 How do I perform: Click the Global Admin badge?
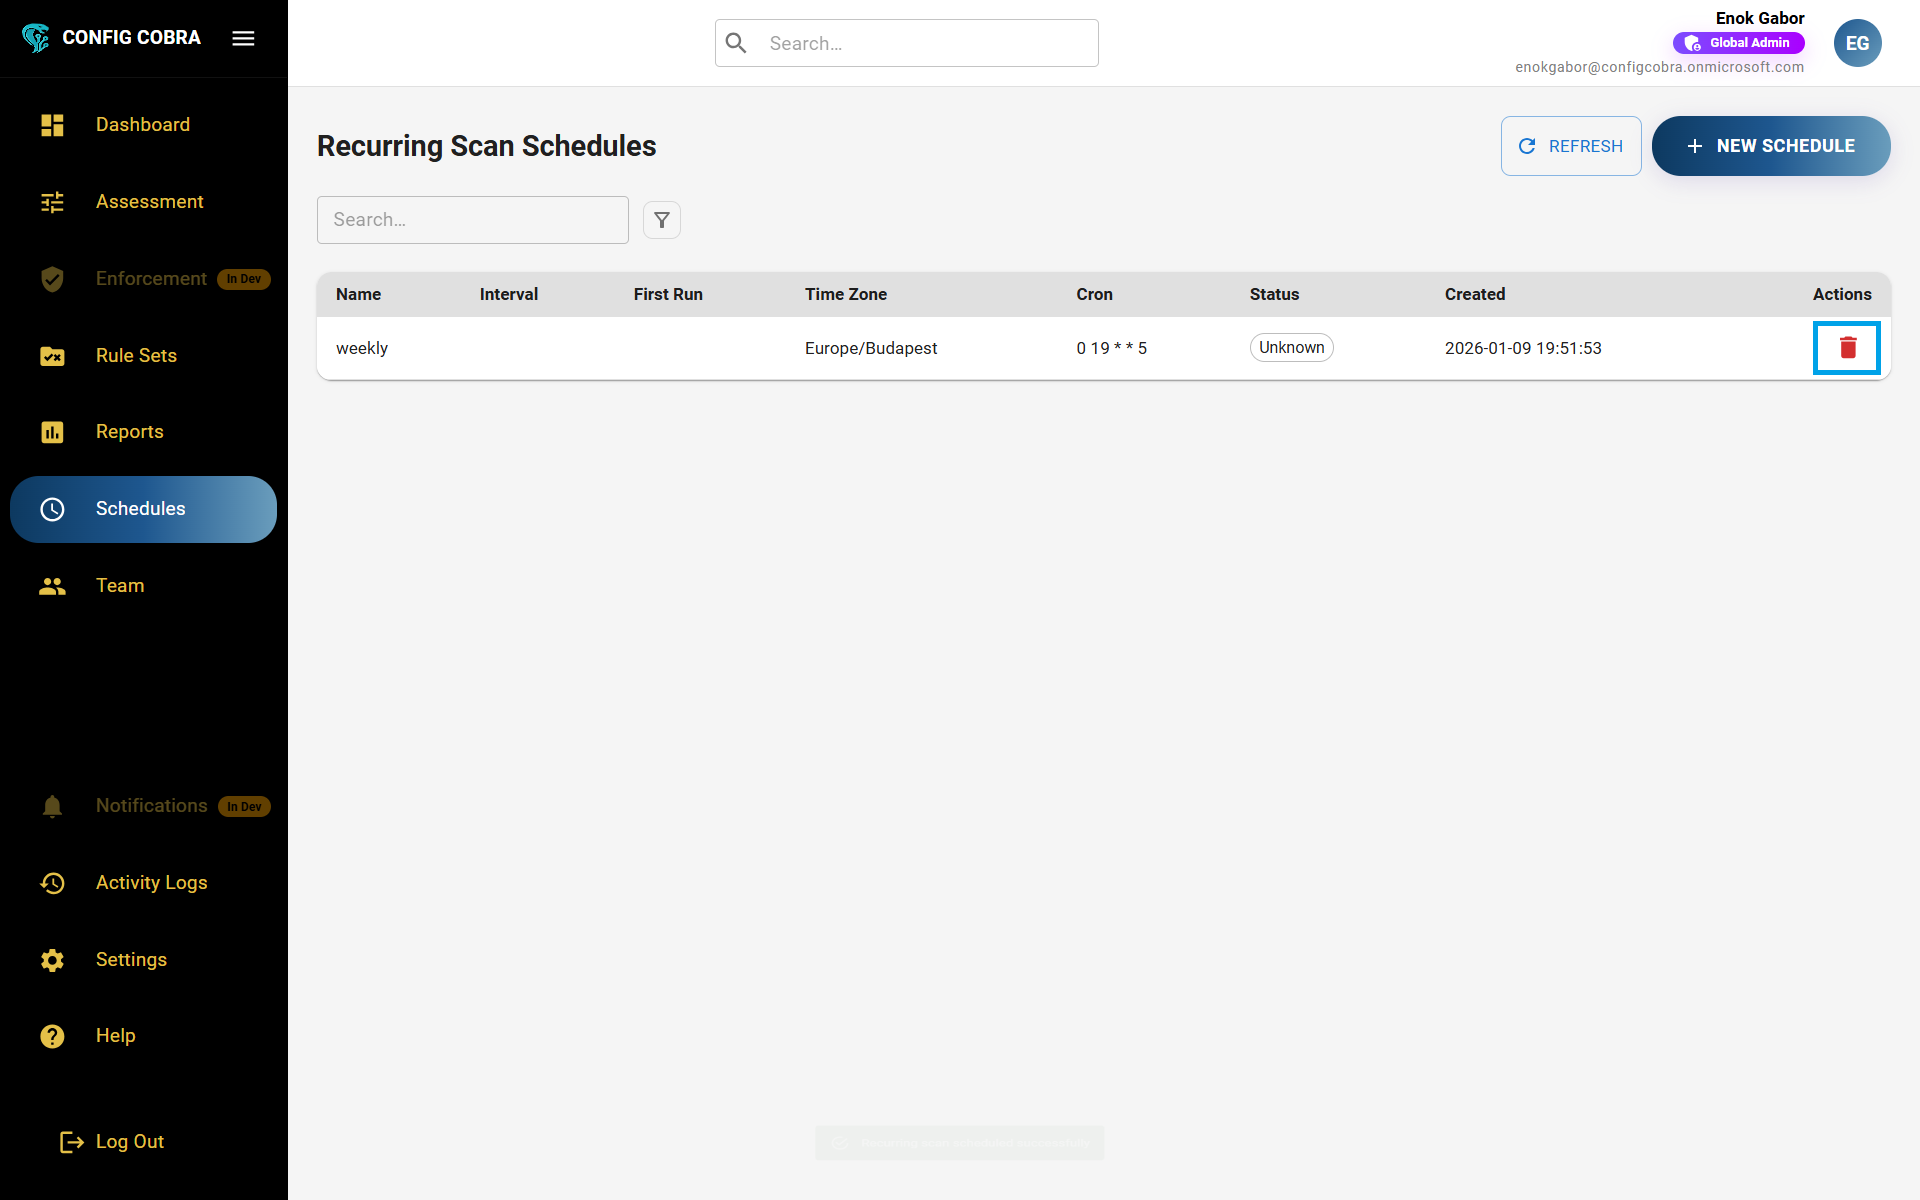[1739, 42]
